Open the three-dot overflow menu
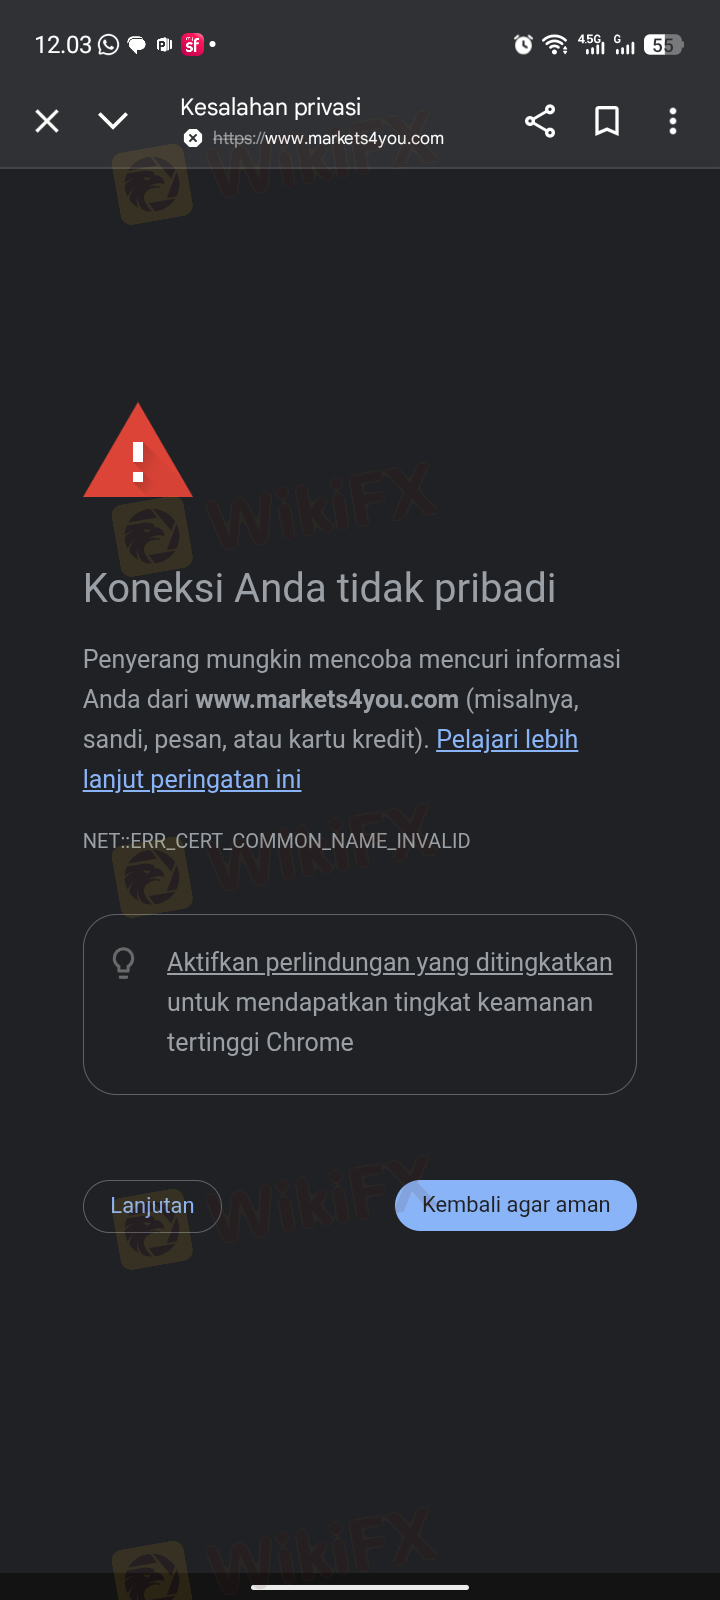The image size is (720, 1600). pyautogui.click(x=673, y=121)
